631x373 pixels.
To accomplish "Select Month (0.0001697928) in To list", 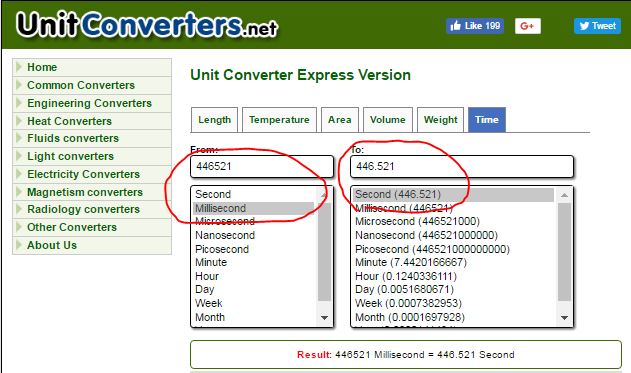I will (454, 317).
